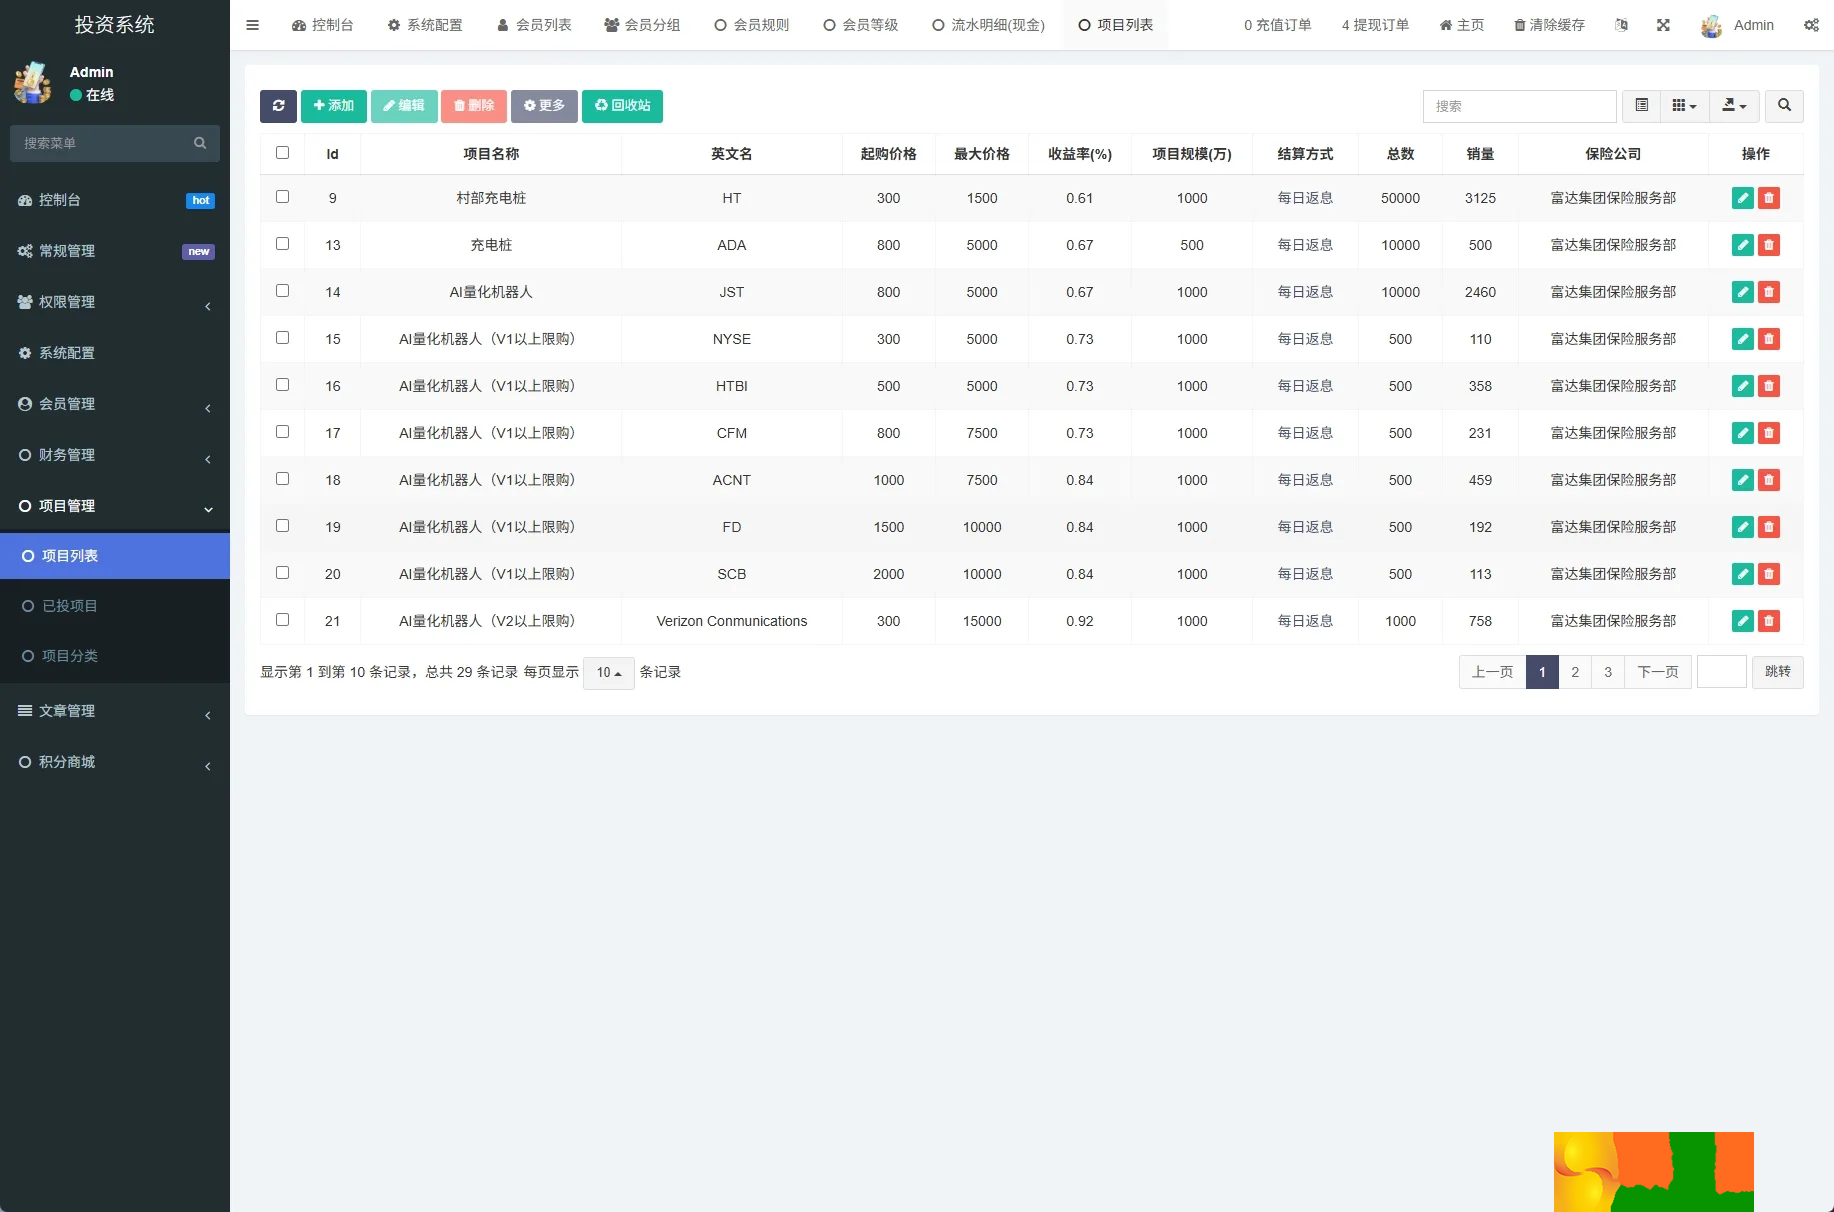Image resolution: width=1834 pixels, height=1212 pixels.
Task: Click the refresh table icon button
Action: pos(278,106)
